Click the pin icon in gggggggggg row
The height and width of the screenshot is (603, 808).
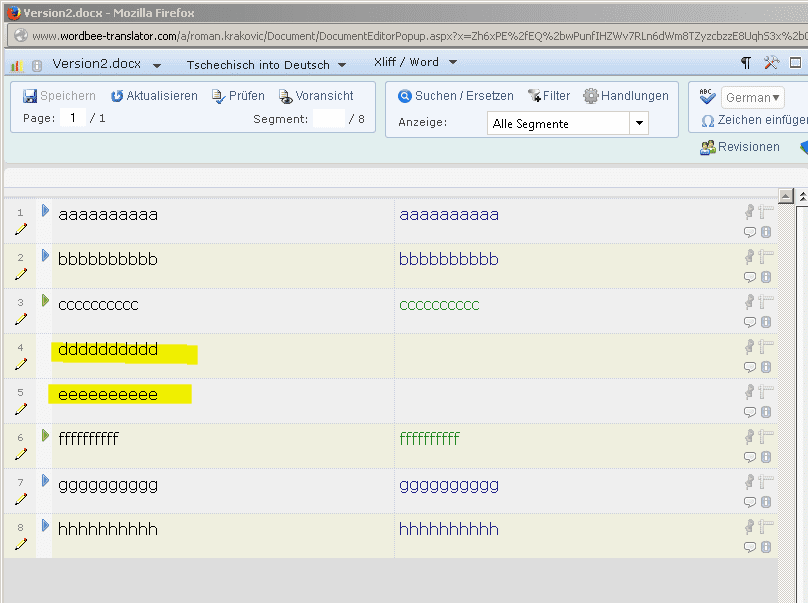pos(750,481)
